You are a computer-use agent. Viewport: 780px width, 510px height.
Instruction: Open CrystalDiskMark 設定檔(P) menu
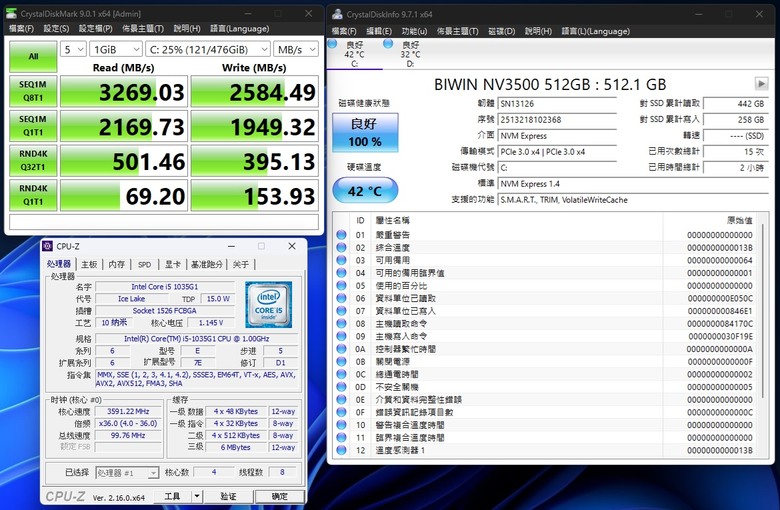(96, 29)
